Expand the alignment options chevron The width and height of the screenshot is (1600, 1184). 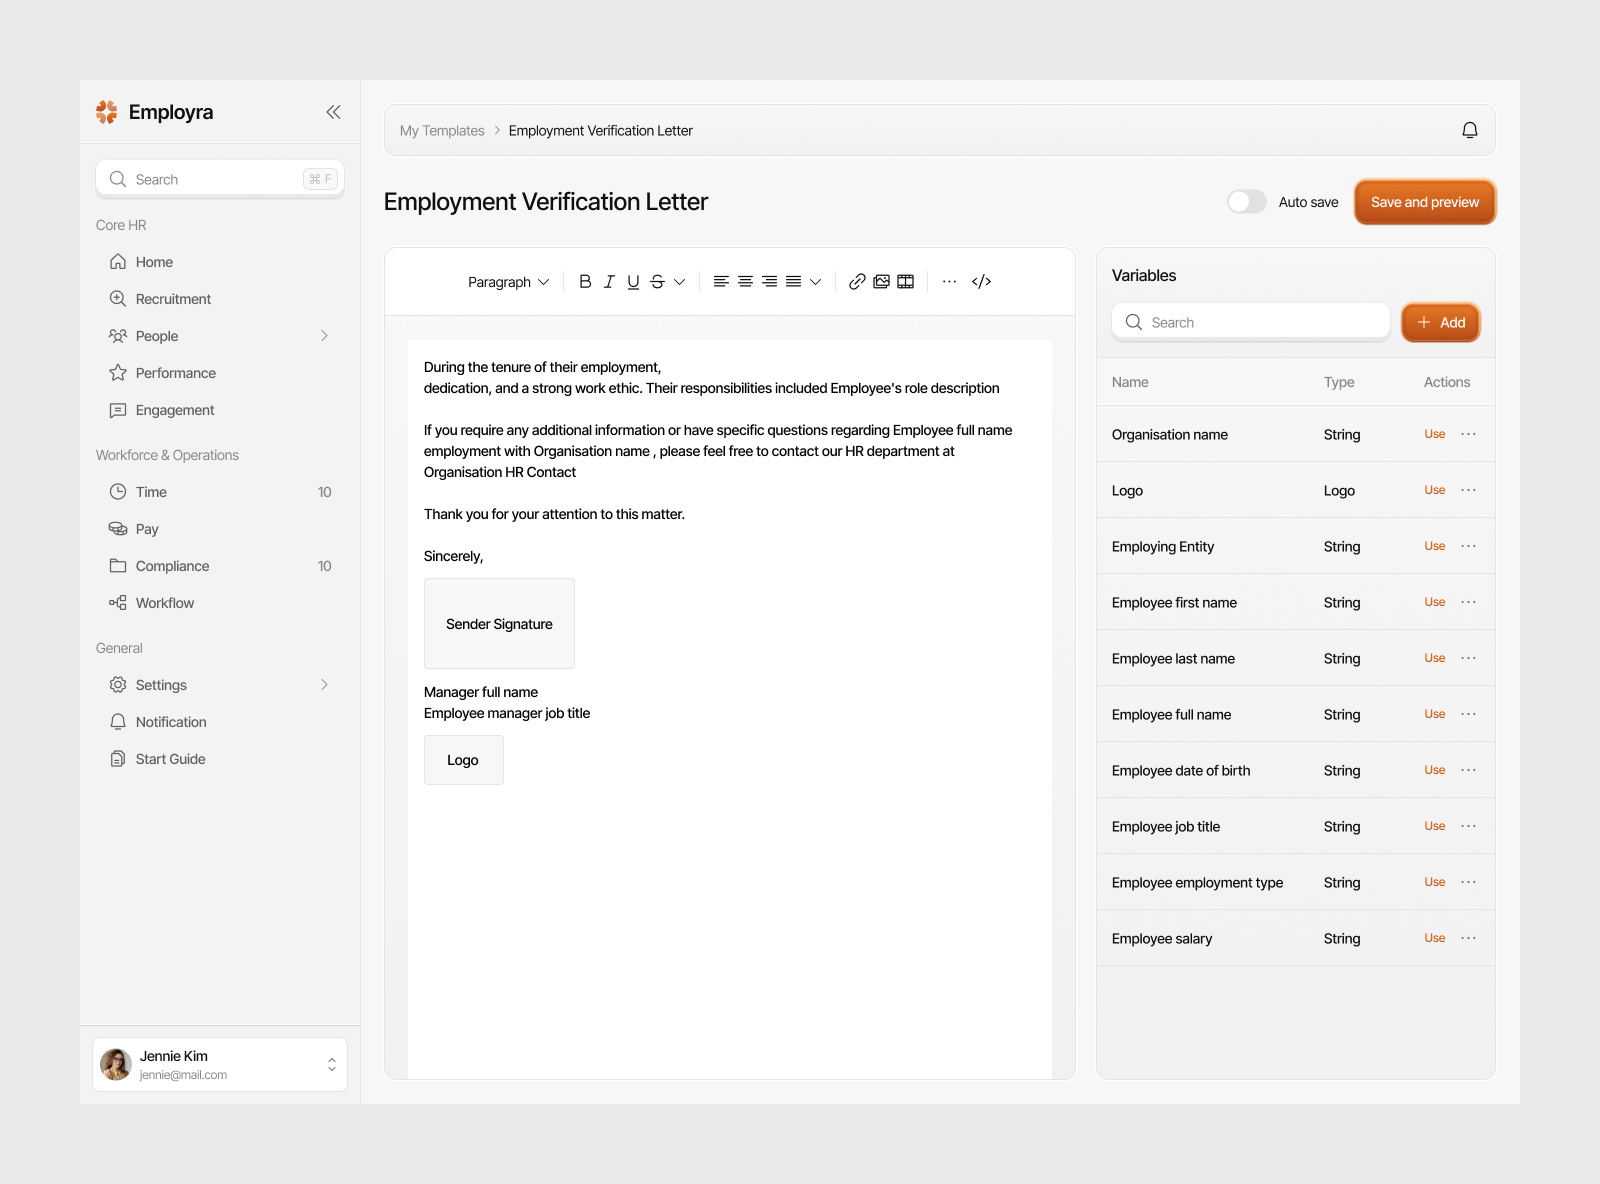click(816, 282)
